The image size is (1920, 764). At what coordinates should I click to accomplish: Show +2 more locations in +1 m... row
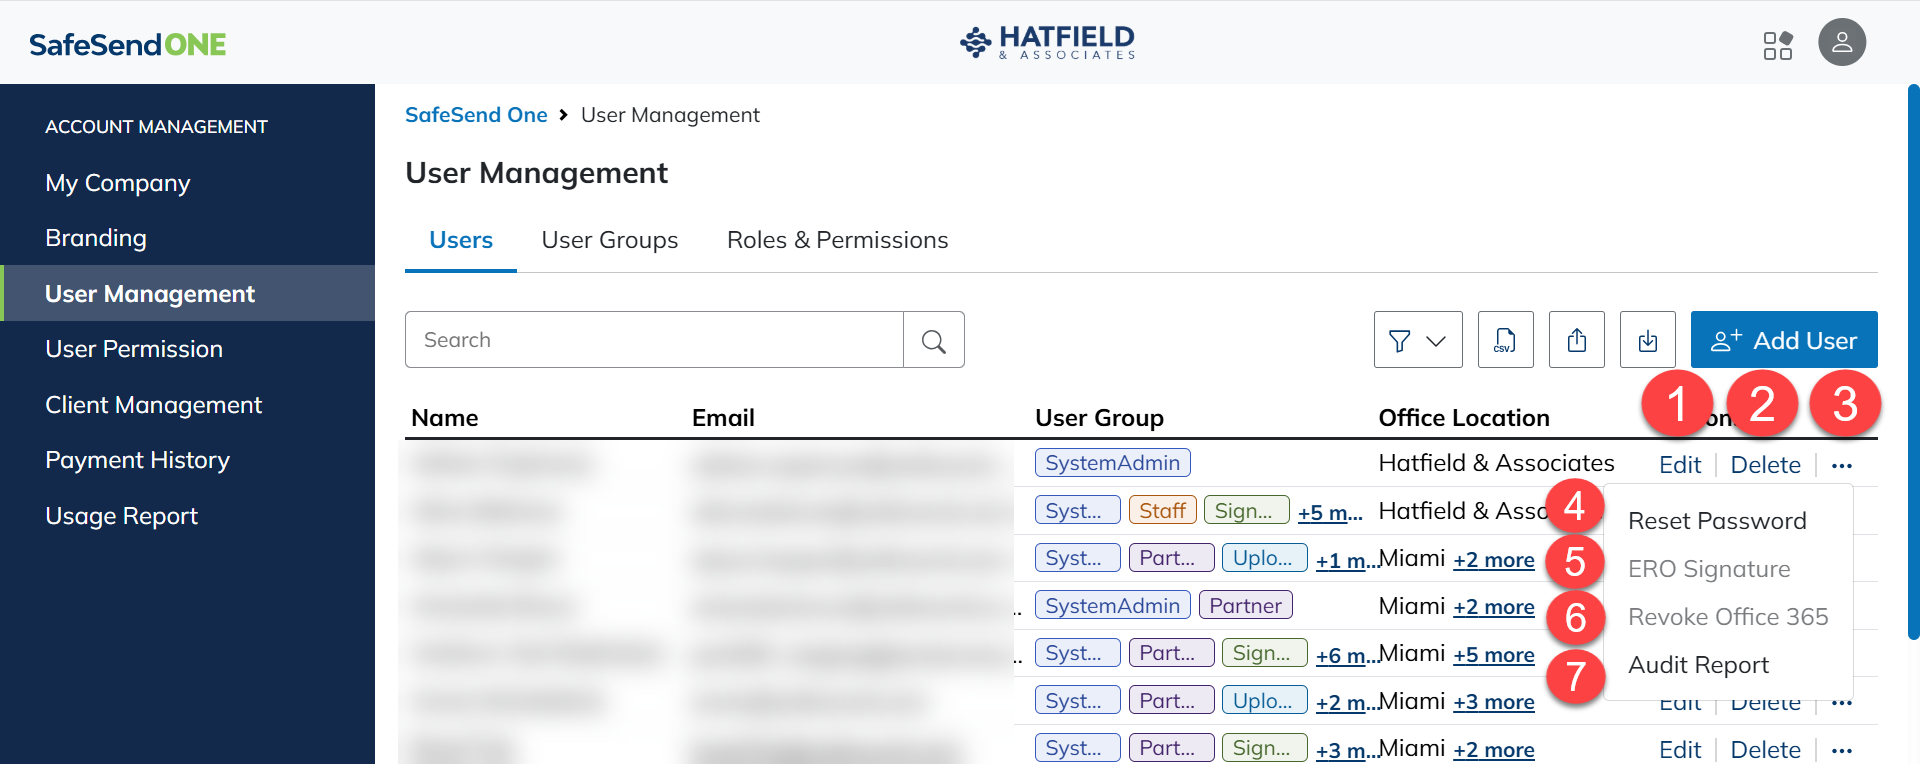point(1494,560)
